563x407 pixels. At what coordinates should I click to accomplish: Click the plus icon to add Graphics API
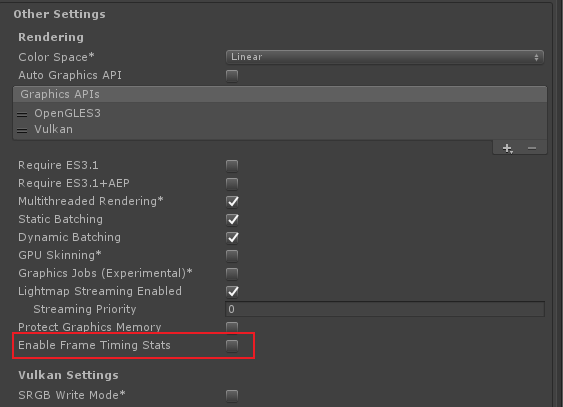(507, 148)
